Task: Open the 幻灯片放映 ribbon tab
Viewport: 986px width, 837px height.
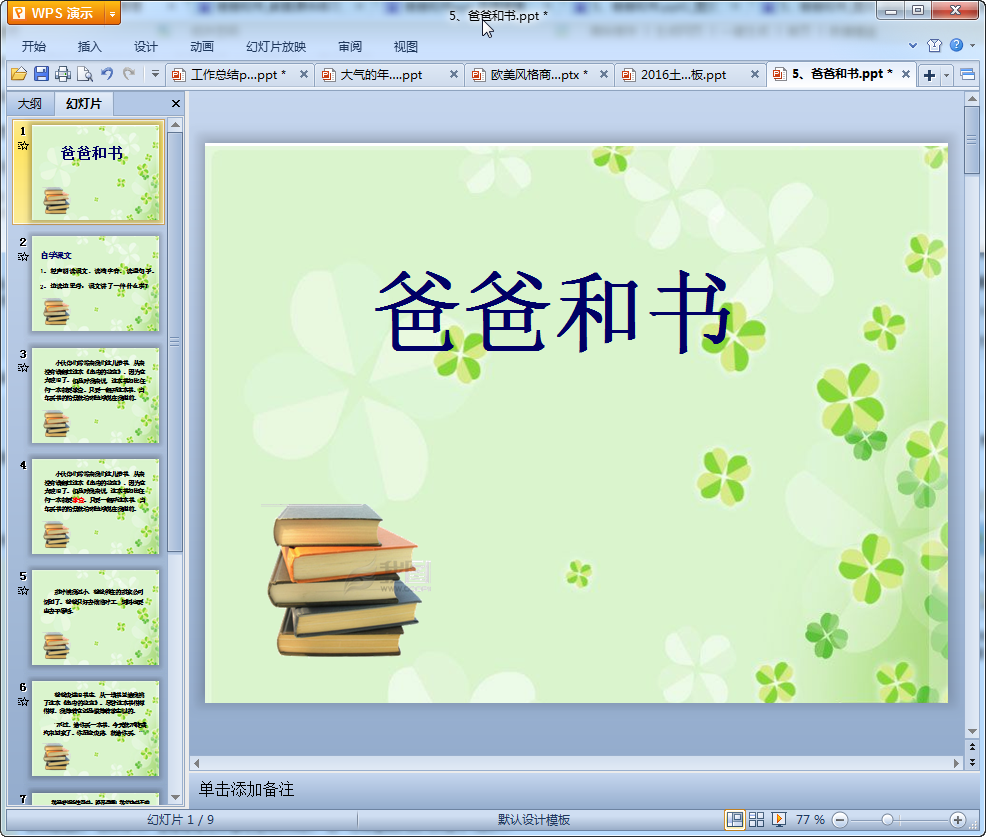Action: pyautogui.click(x=276, y=47)
